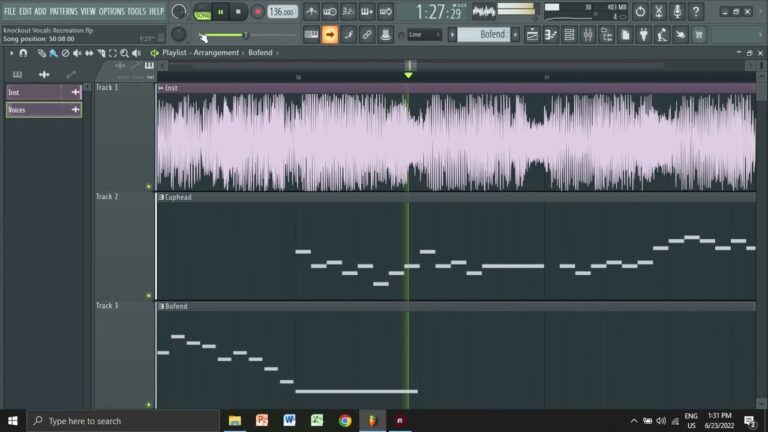768x432 pixels.
Task: Open the Mixer view
Action: point(588,35)
